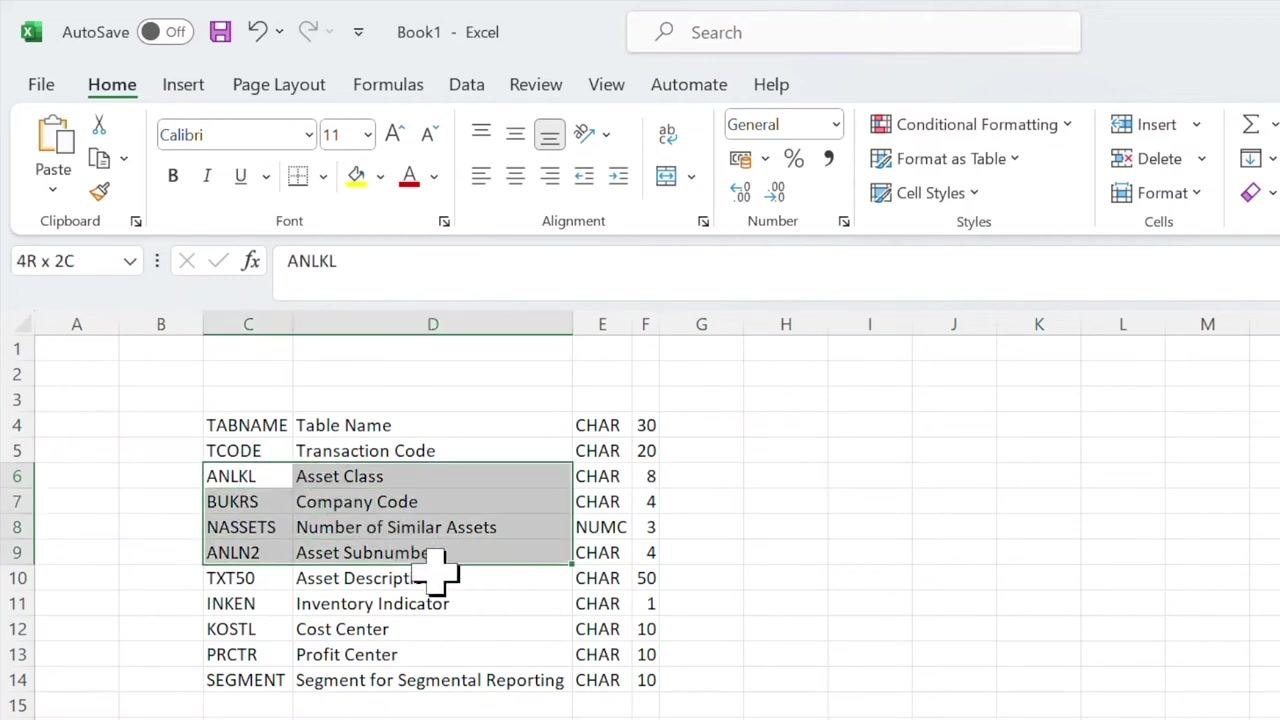The image size is (1280, 720).
Task: Click the Orientation text angle icon
Action: (x=585, y=133)
